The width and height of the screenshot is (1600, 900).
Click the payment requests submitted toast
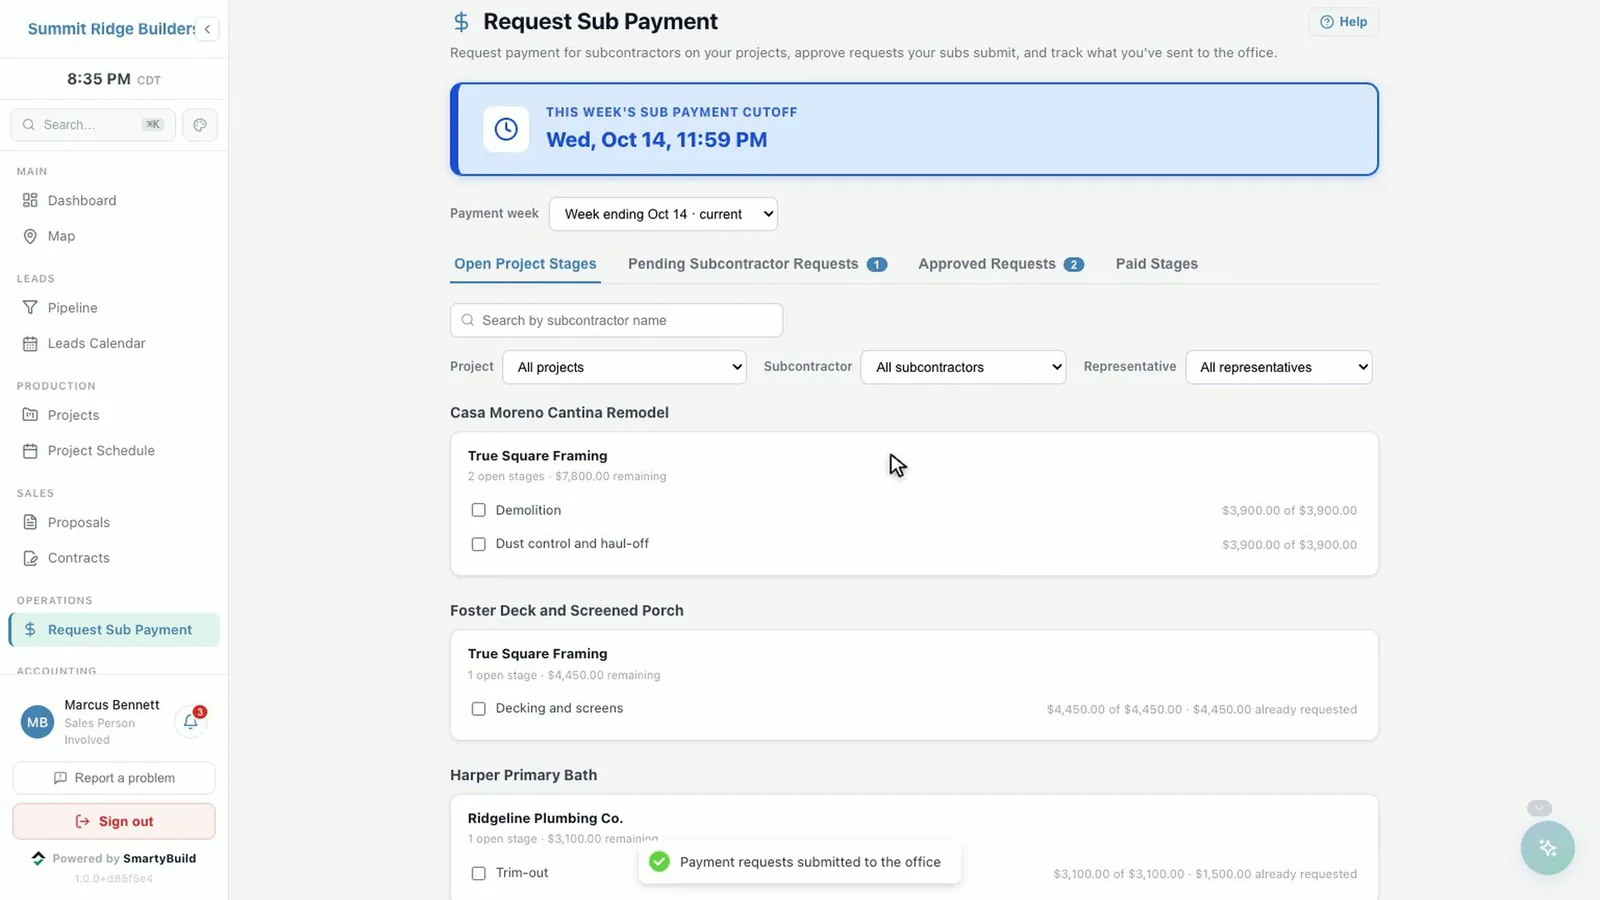799,862
